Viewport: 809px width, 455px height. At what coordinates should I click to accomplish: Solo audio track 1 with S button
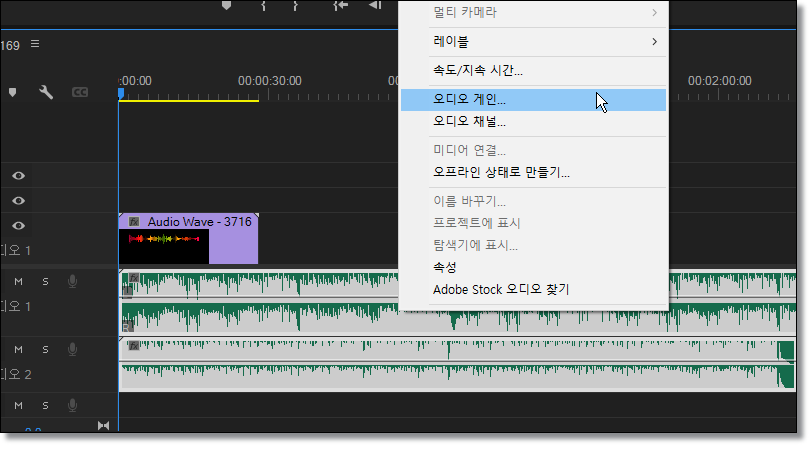tap(45, 282)
